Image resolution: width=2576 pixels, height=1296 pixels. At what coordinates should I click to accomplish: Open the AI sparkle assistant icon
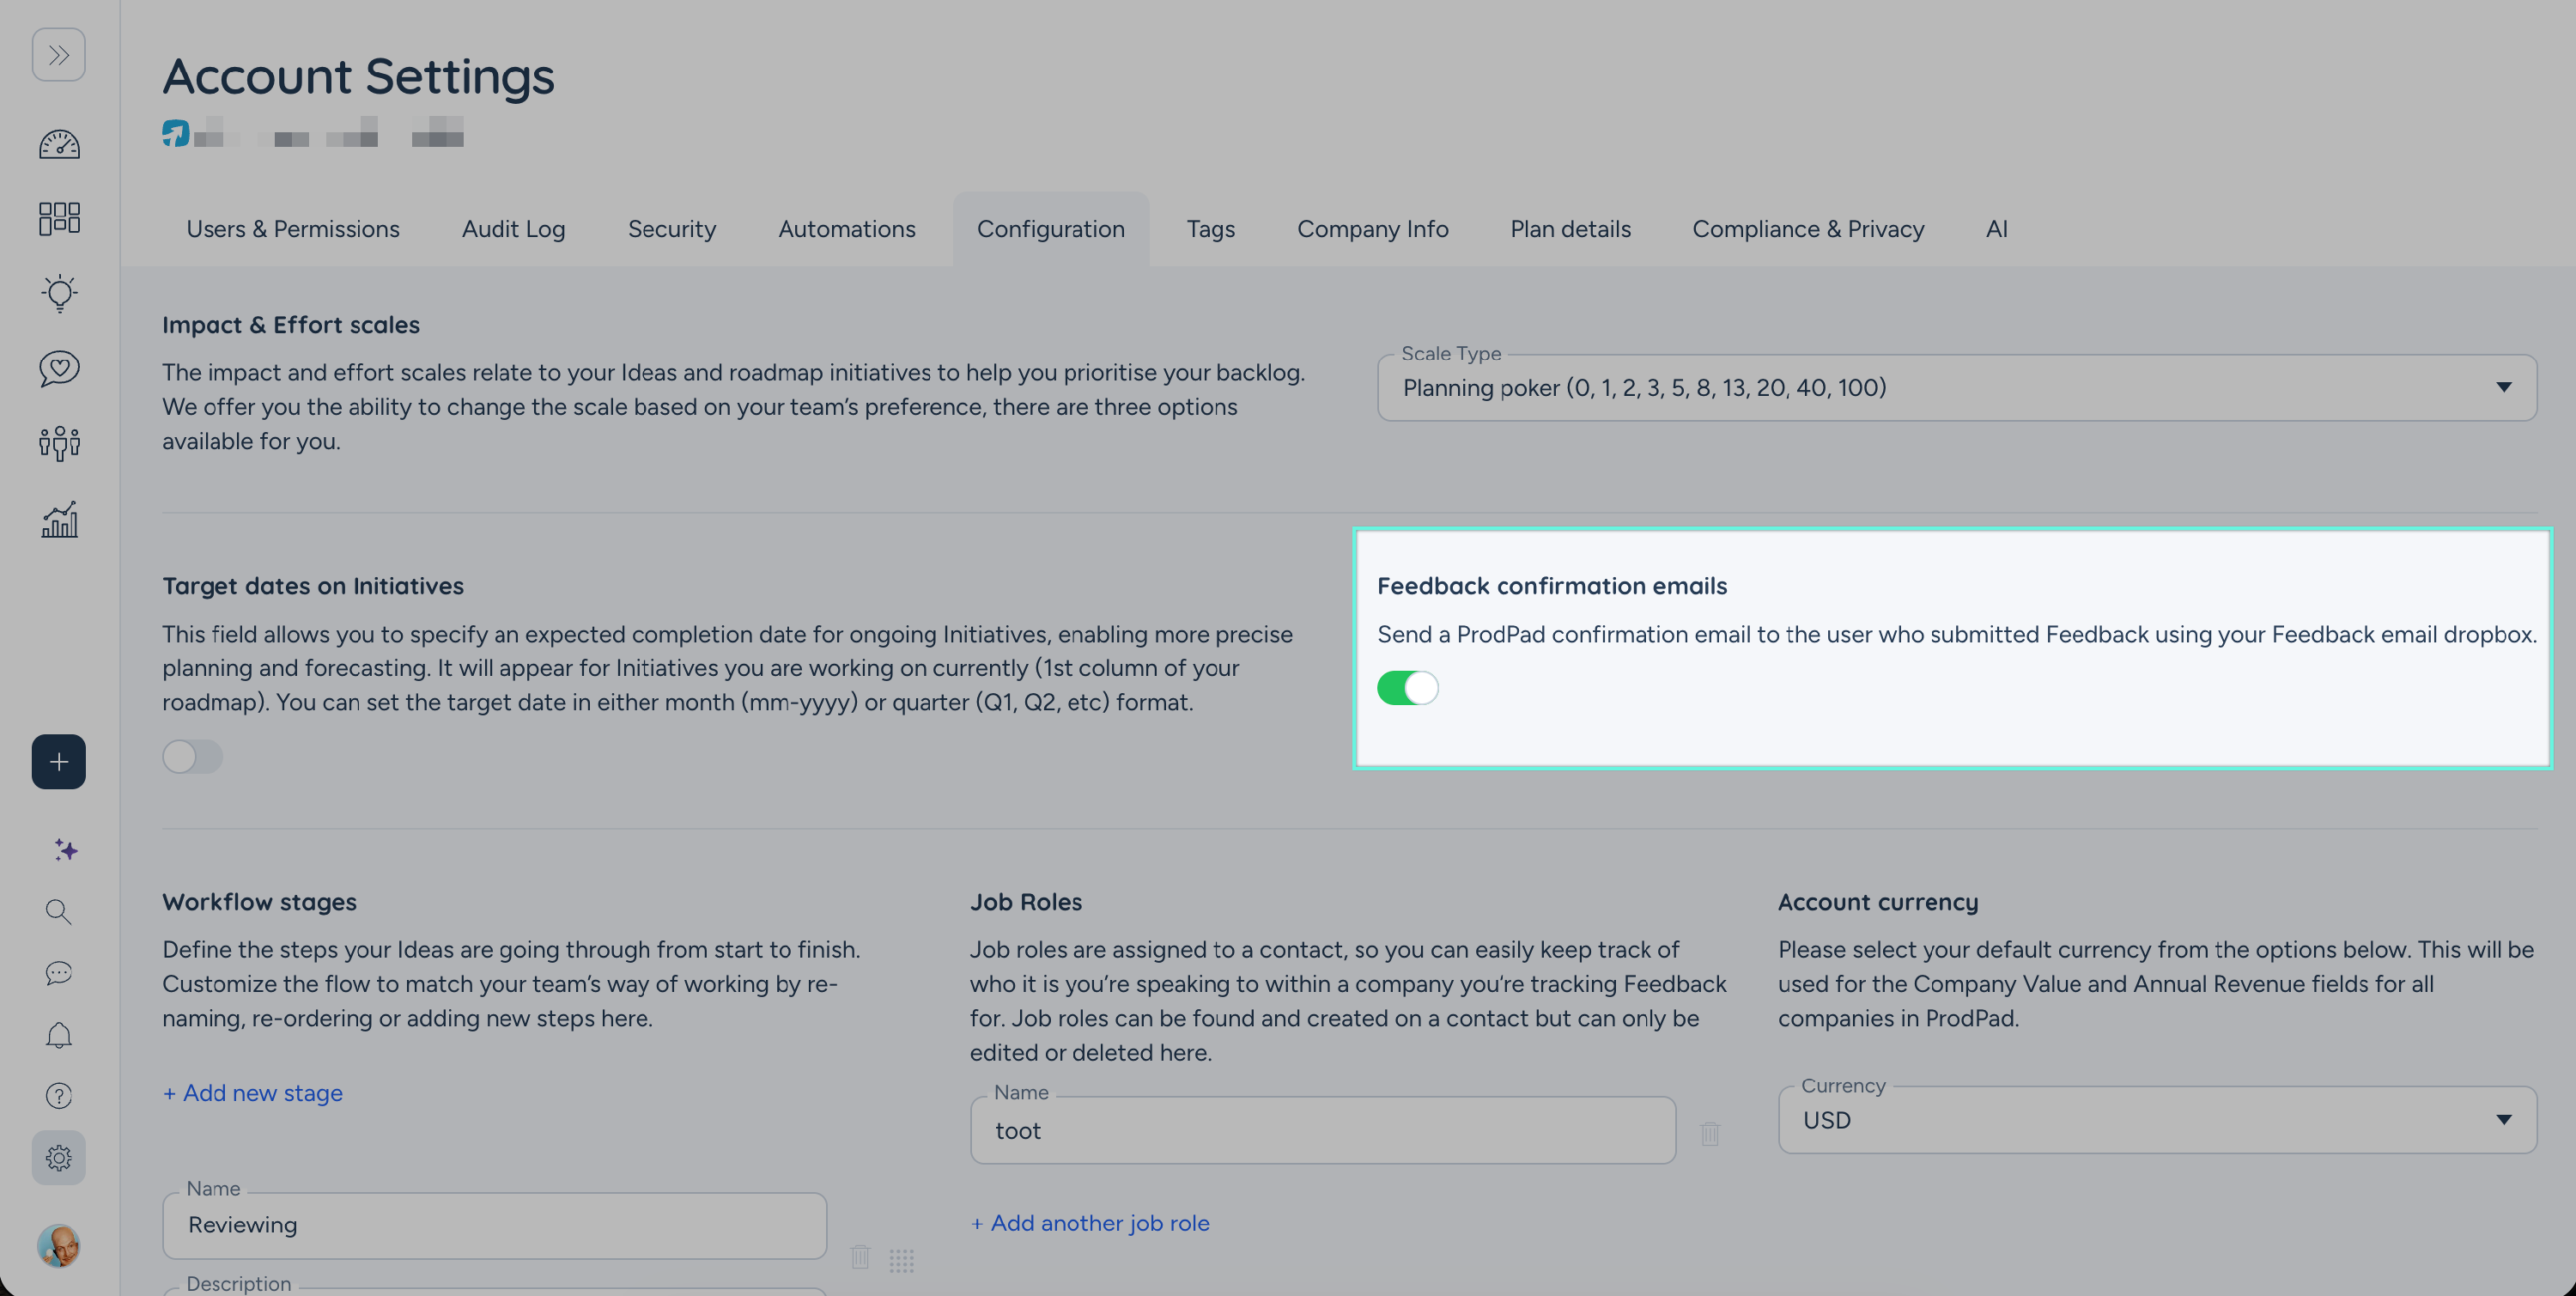point(65,850)
